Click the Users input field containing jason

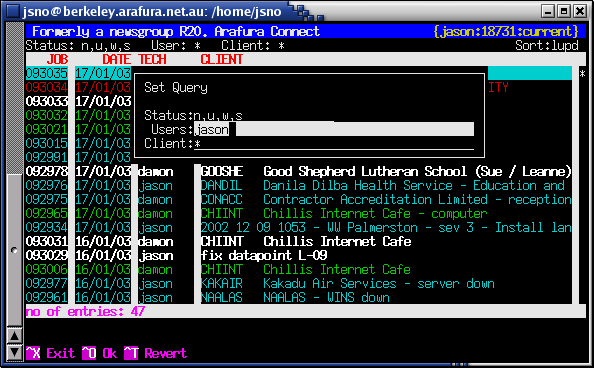(x=334, y=129)
